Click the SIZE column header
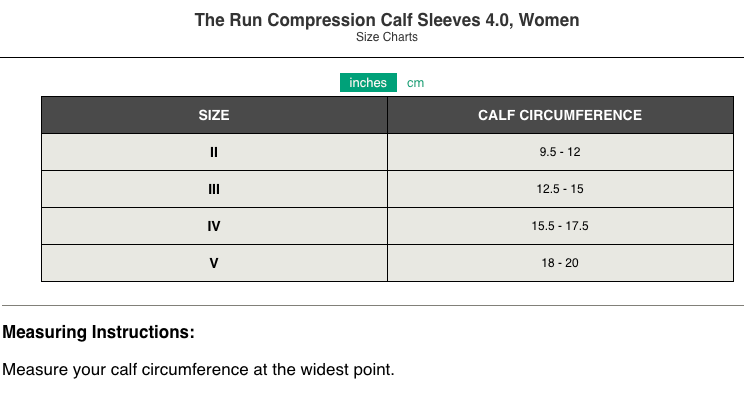 pyautogui.click(x=214, y=115)
